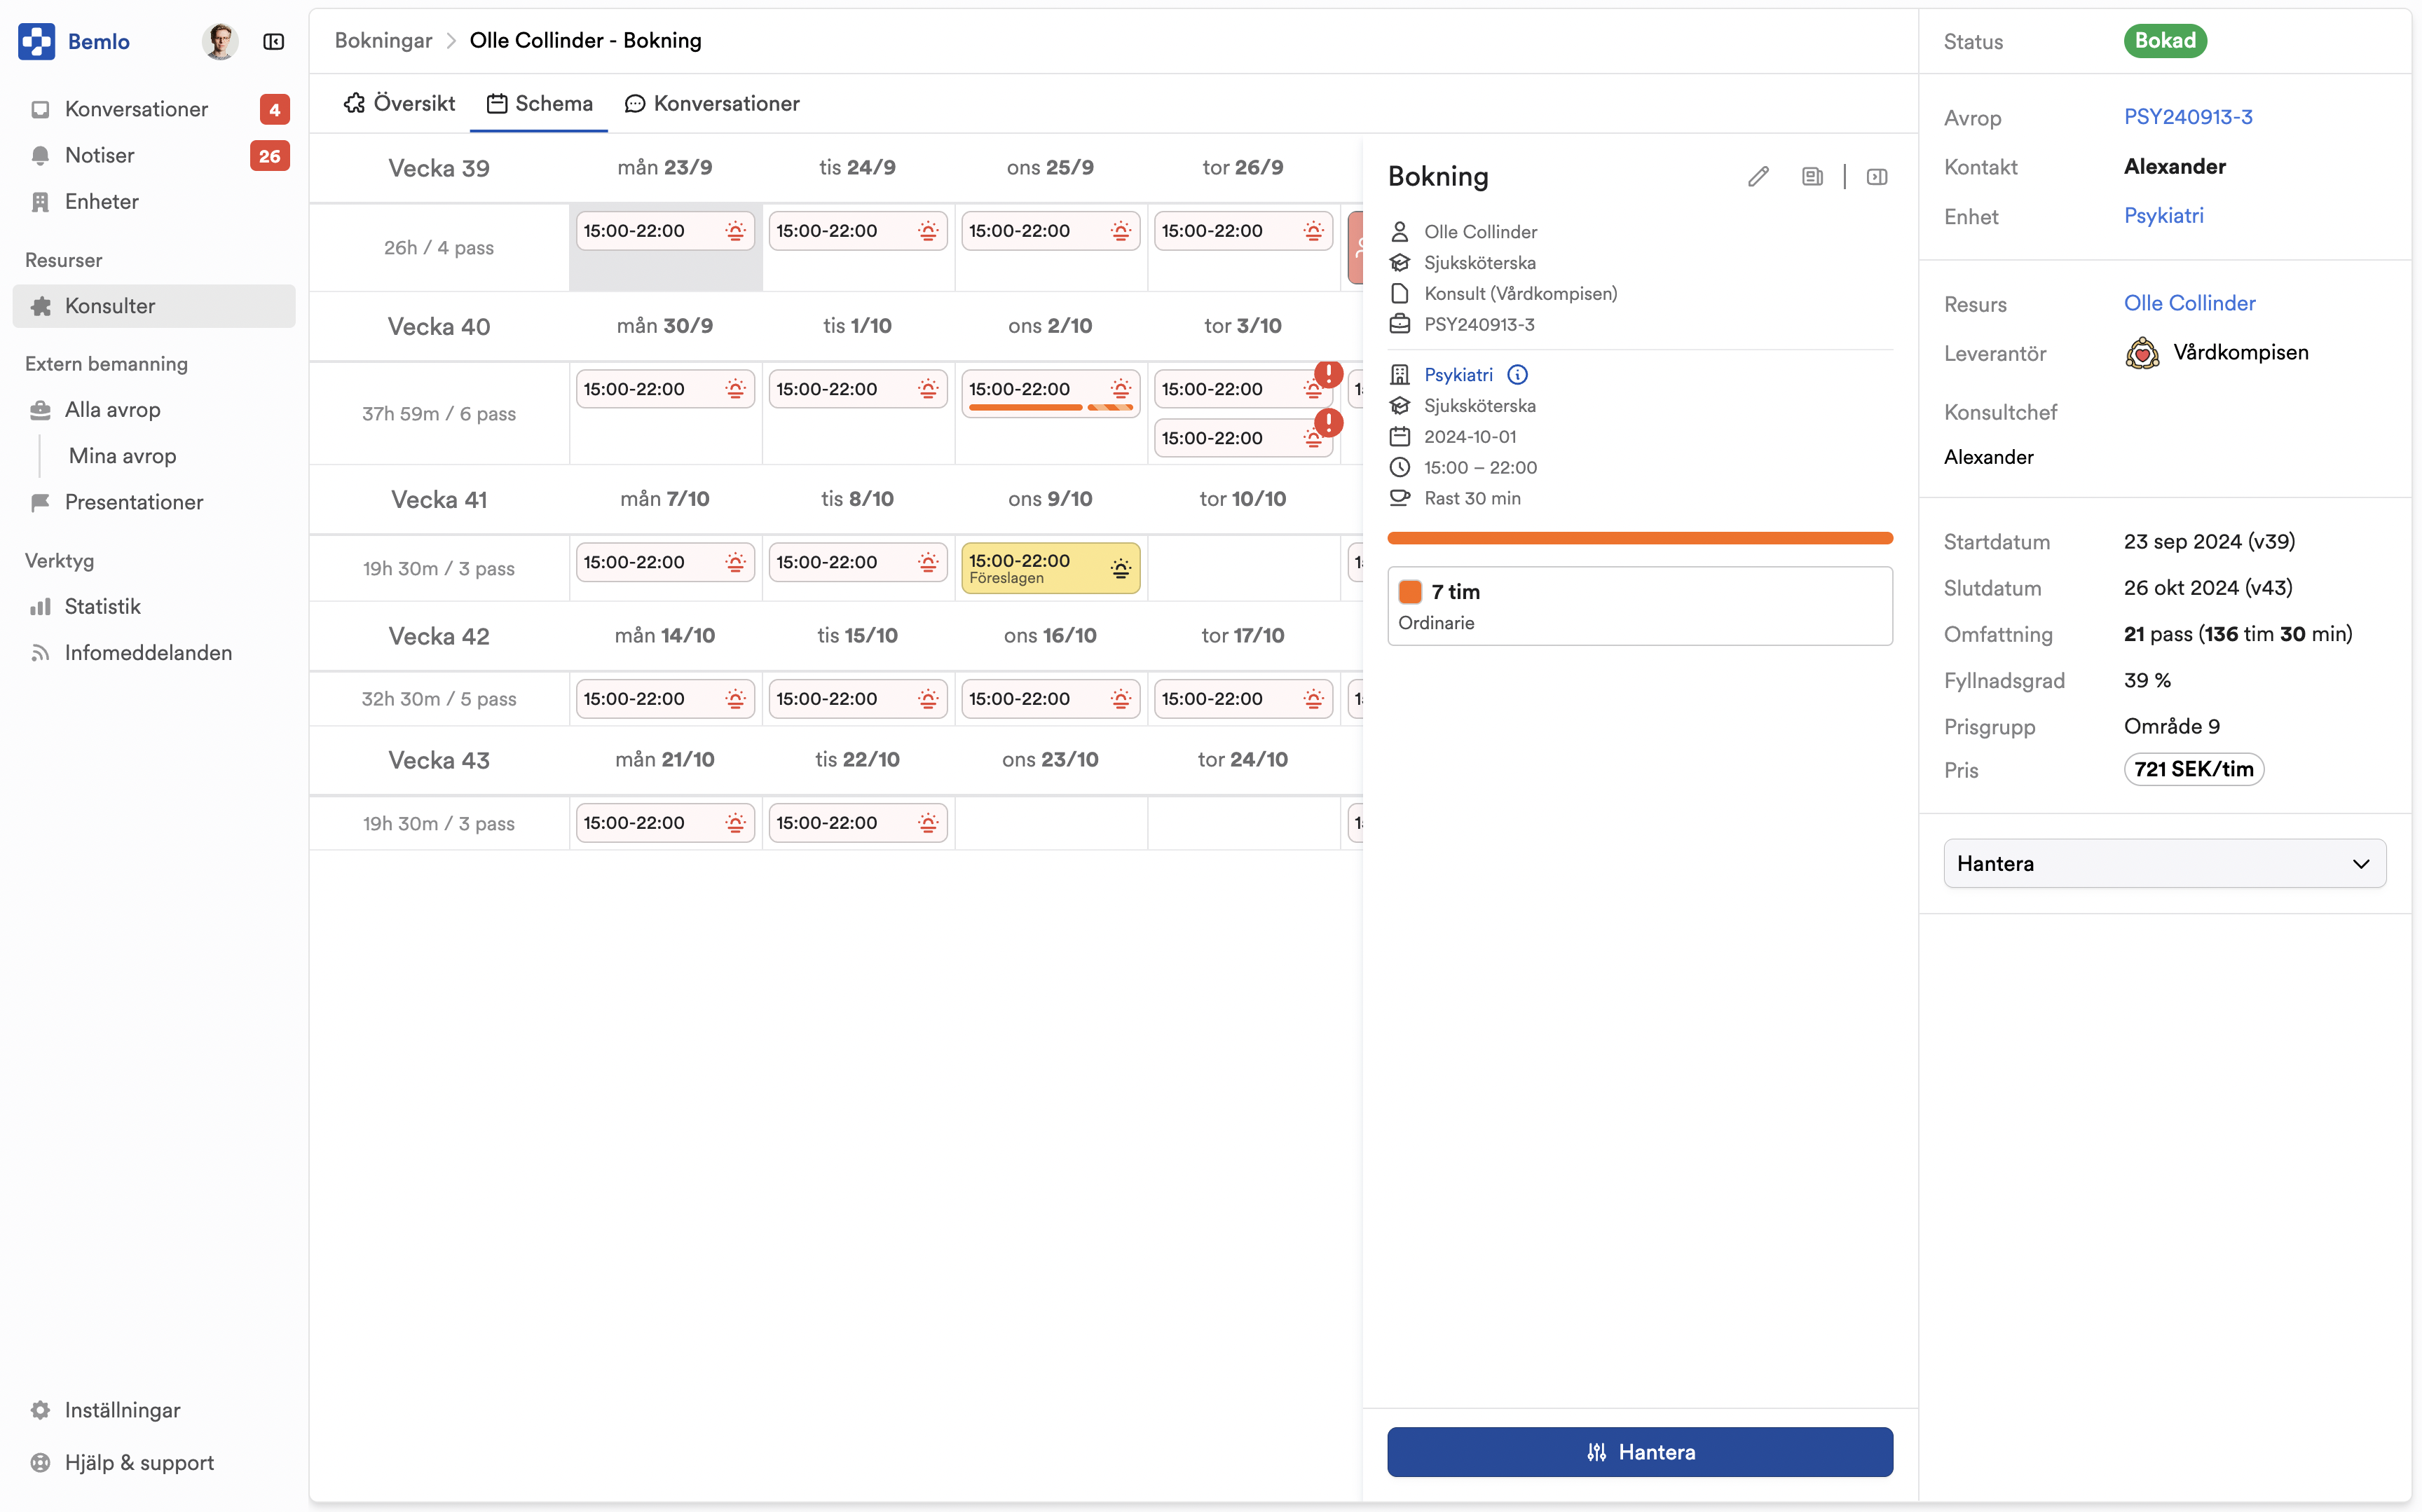2422x1512 pixels.
Task: Click the Bokningar breadcrumb link
Action: pos(383,41)
